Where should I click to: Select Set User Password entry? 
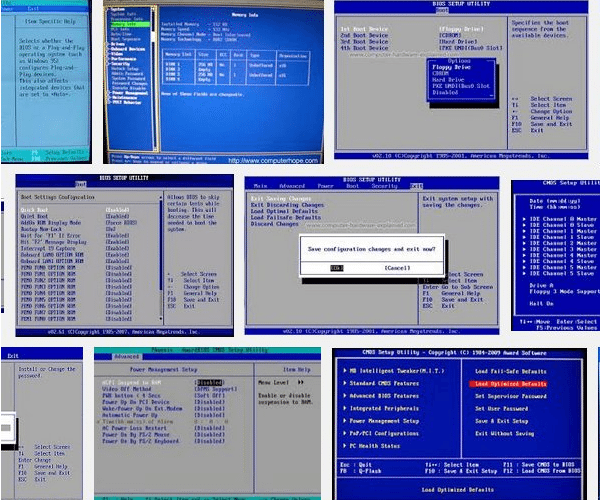502,409
